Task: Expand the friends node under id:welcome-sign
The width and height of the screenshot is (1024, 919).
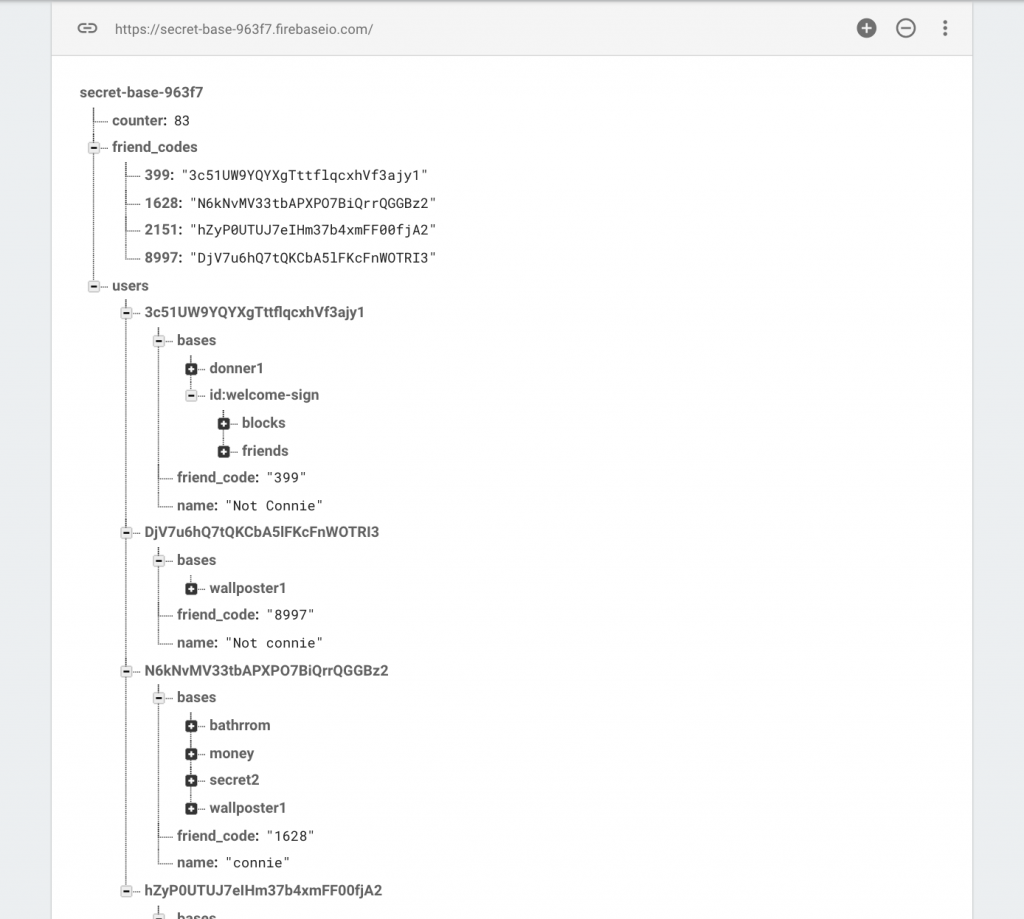Action: pyautogui.click(x=223, y=451)
